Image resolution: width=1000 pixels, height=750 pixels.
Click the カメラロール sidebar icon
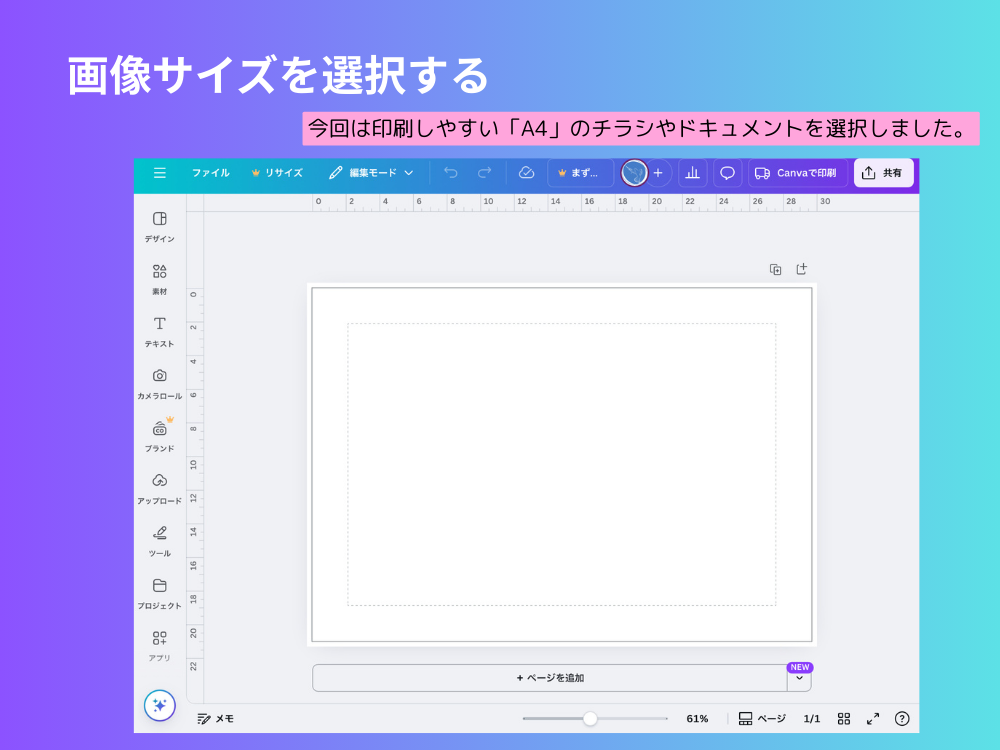click(160, 380)
